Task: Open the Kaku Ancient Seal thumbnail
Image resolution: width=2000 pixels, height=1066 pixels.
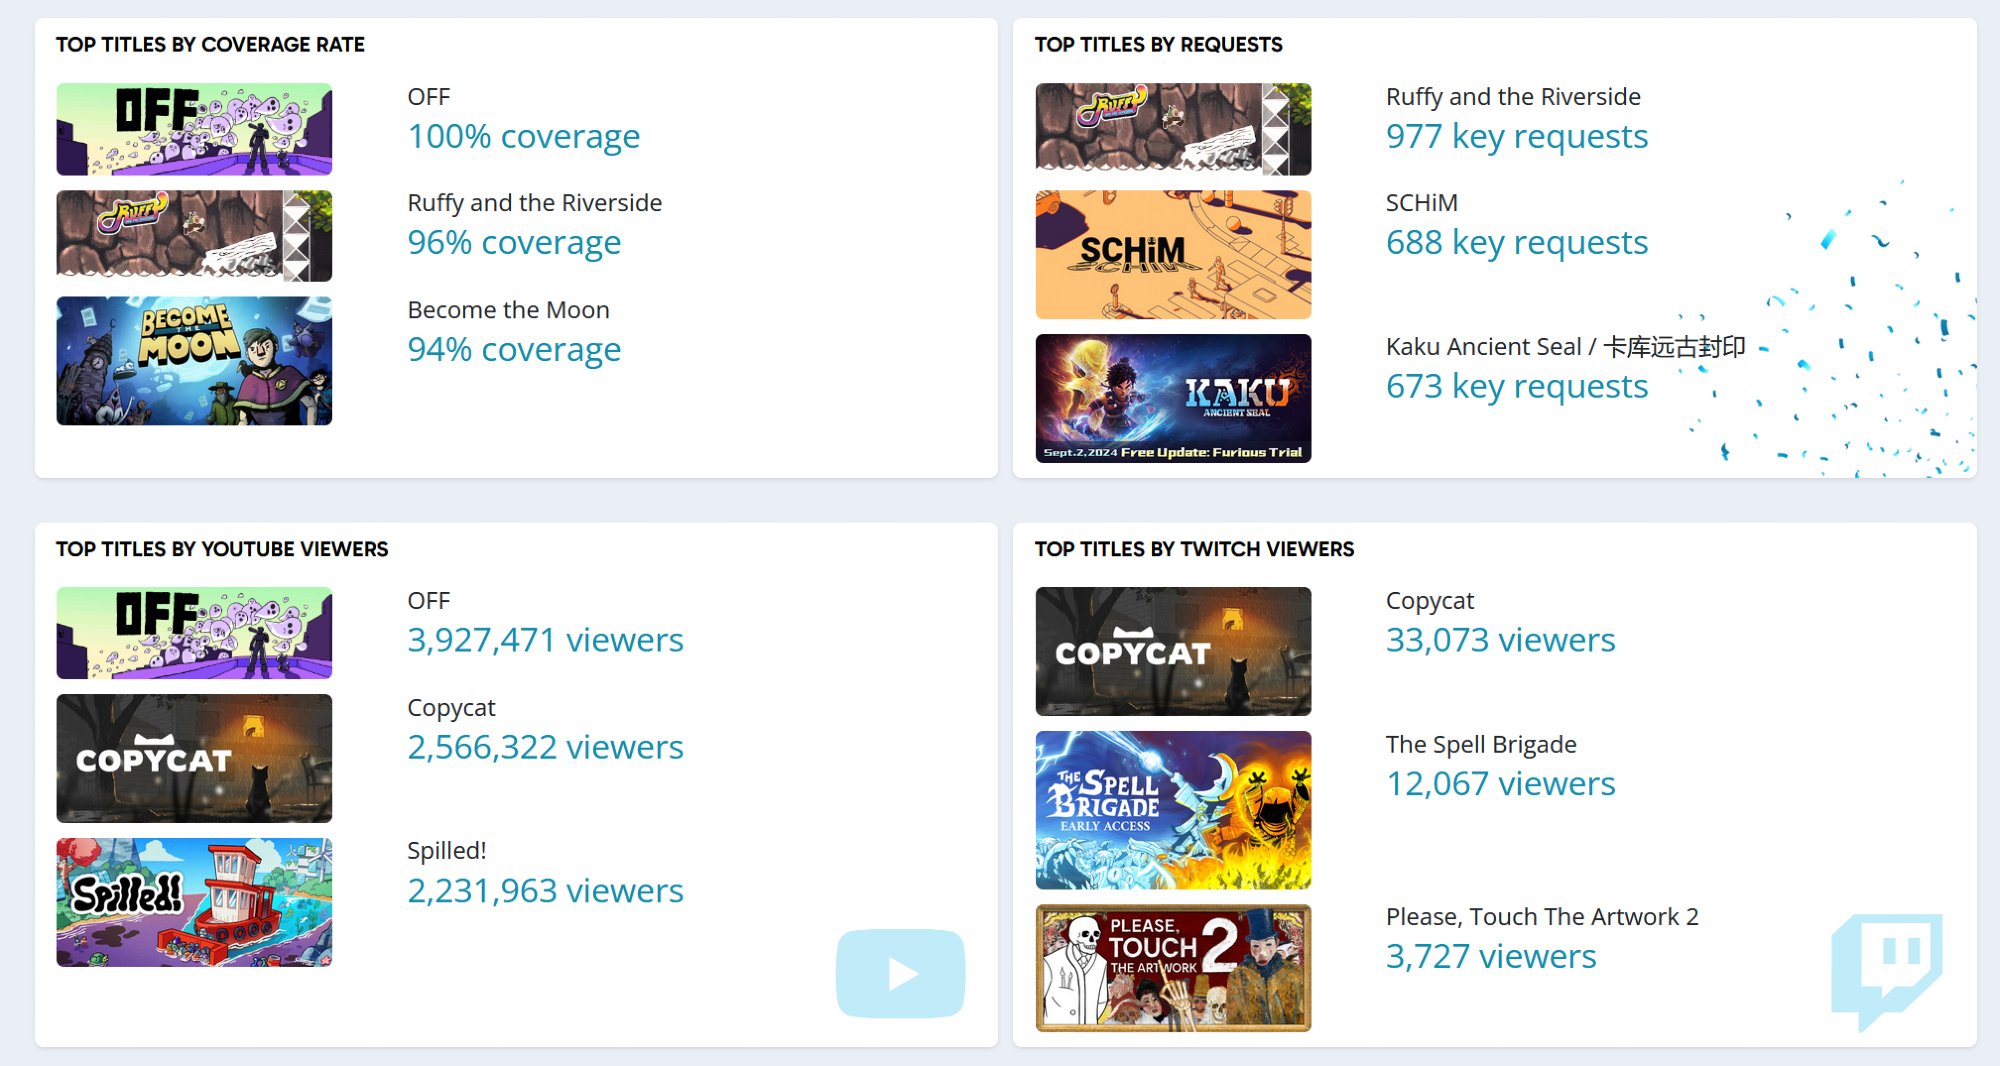Action: (x=1173, y=398)
